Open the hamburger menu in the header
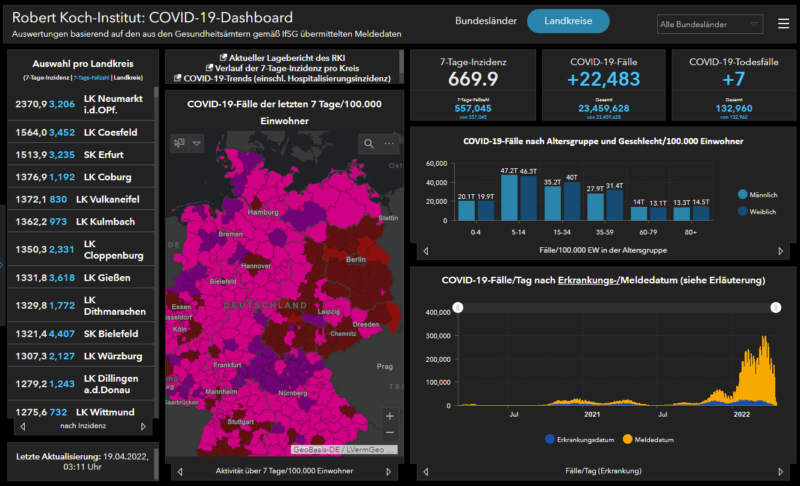The height and width of the screenshot is (486, 800). pos(783,24)
